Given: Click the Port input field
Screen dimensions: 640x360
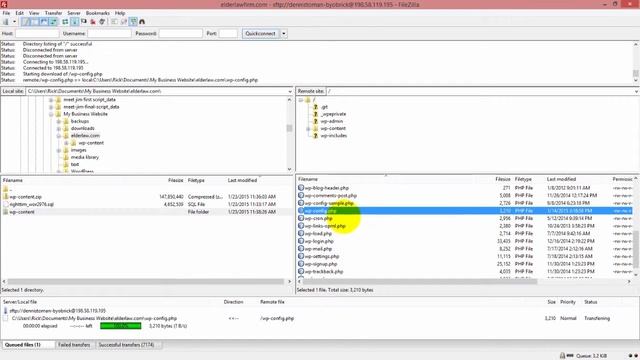Looking at the screenshot, I should point(228,33).
